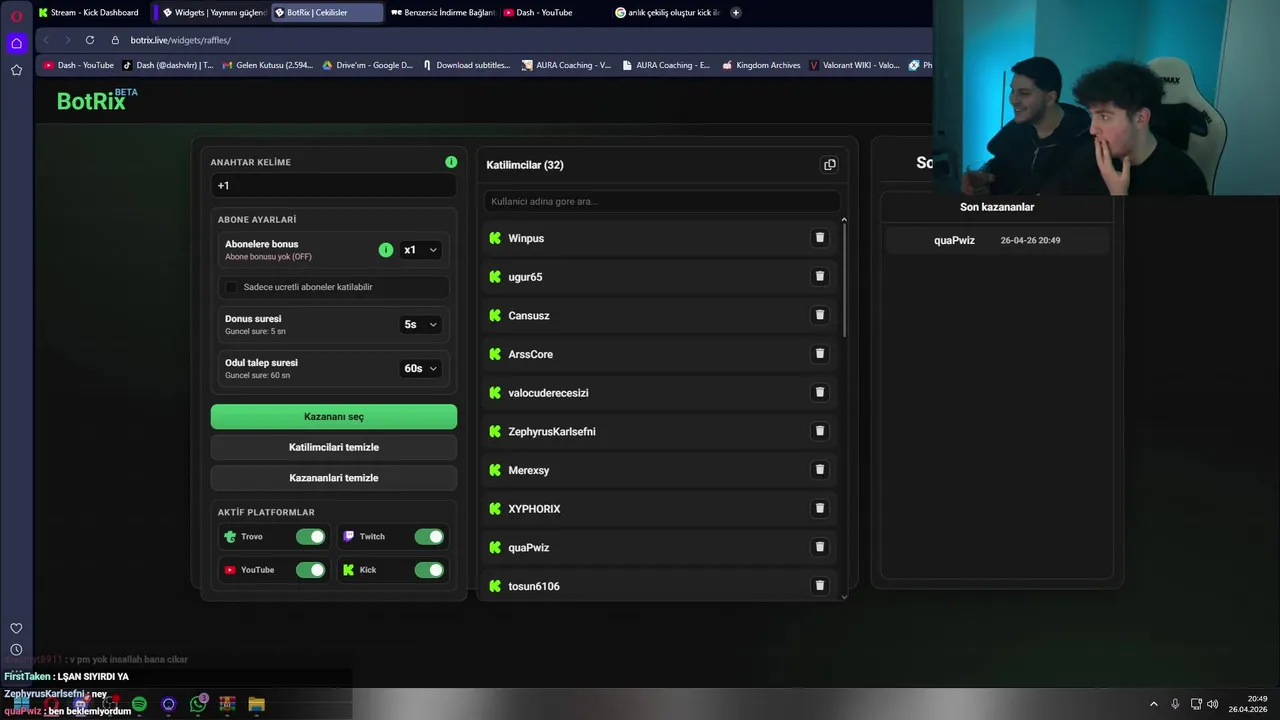
Task: Delete quaPwiz participant row trash
Action: [820, 547]
